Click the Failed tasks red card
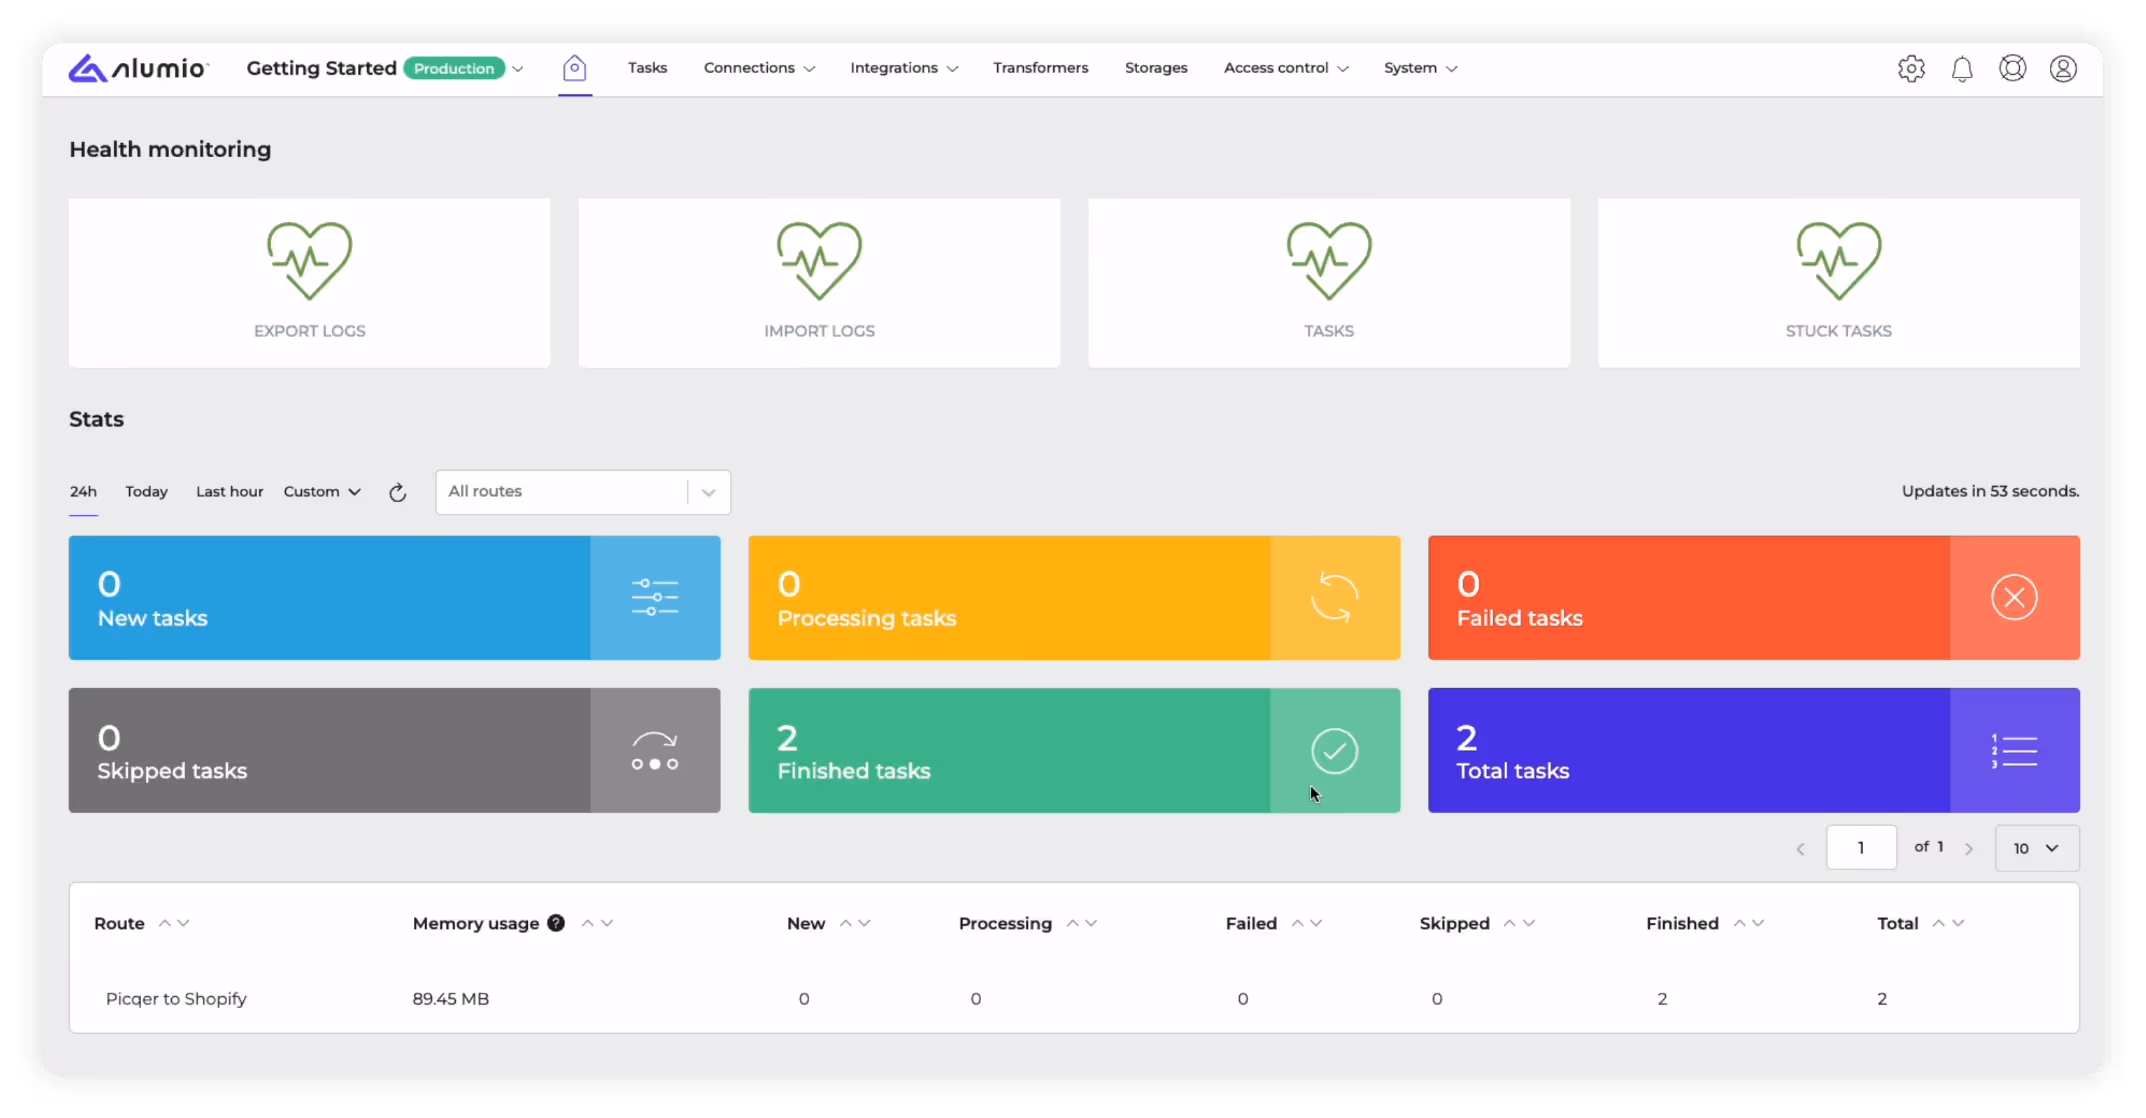 click(x=1752, y=598)
